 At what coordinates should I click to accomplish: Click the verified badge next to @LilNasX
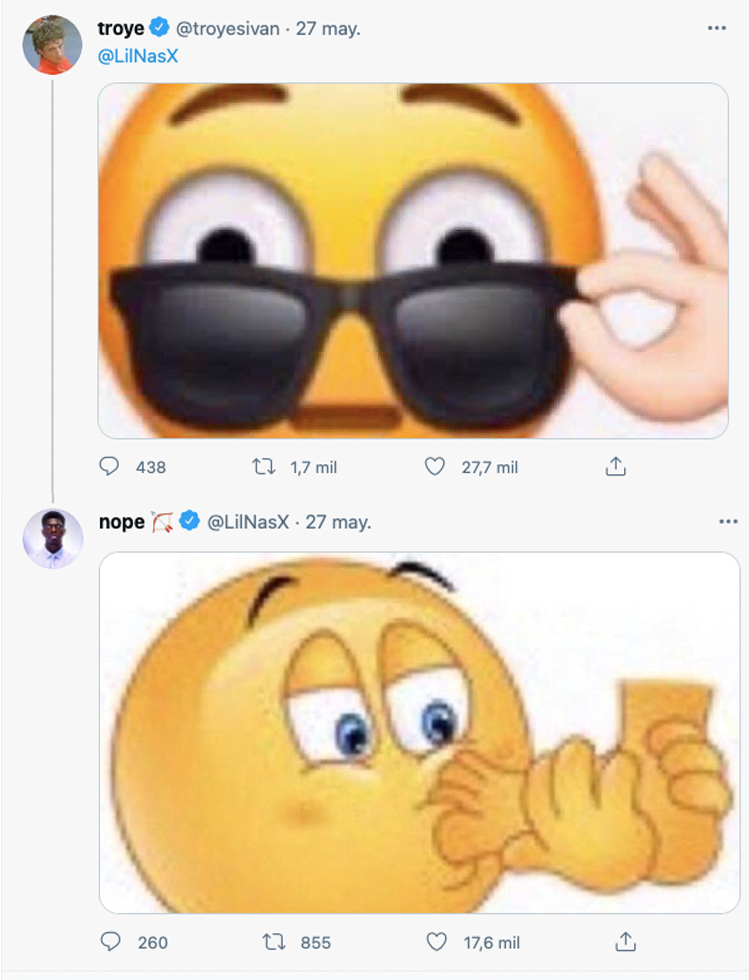pos(189,521)
